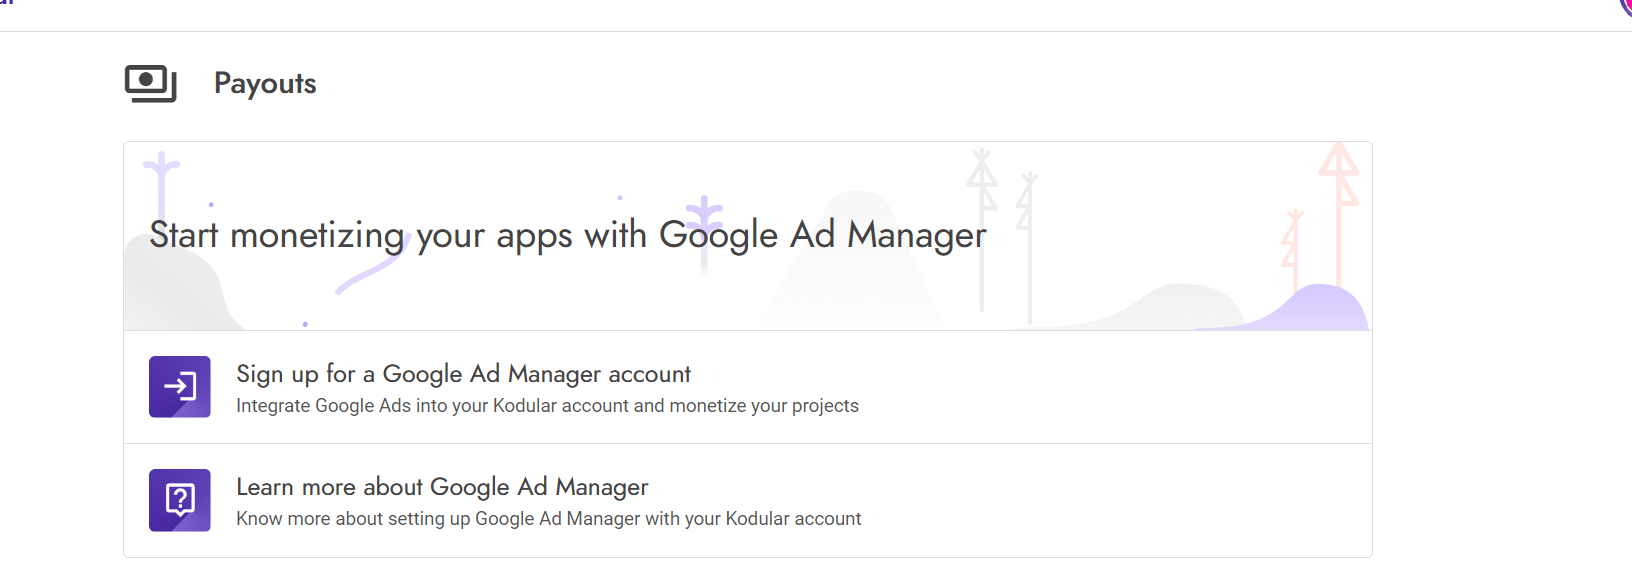This screenshot has height=562, width=1632.
Task: Click the grey pine trees illustration
Action: pyautogui.click(x=1004, y=236)
